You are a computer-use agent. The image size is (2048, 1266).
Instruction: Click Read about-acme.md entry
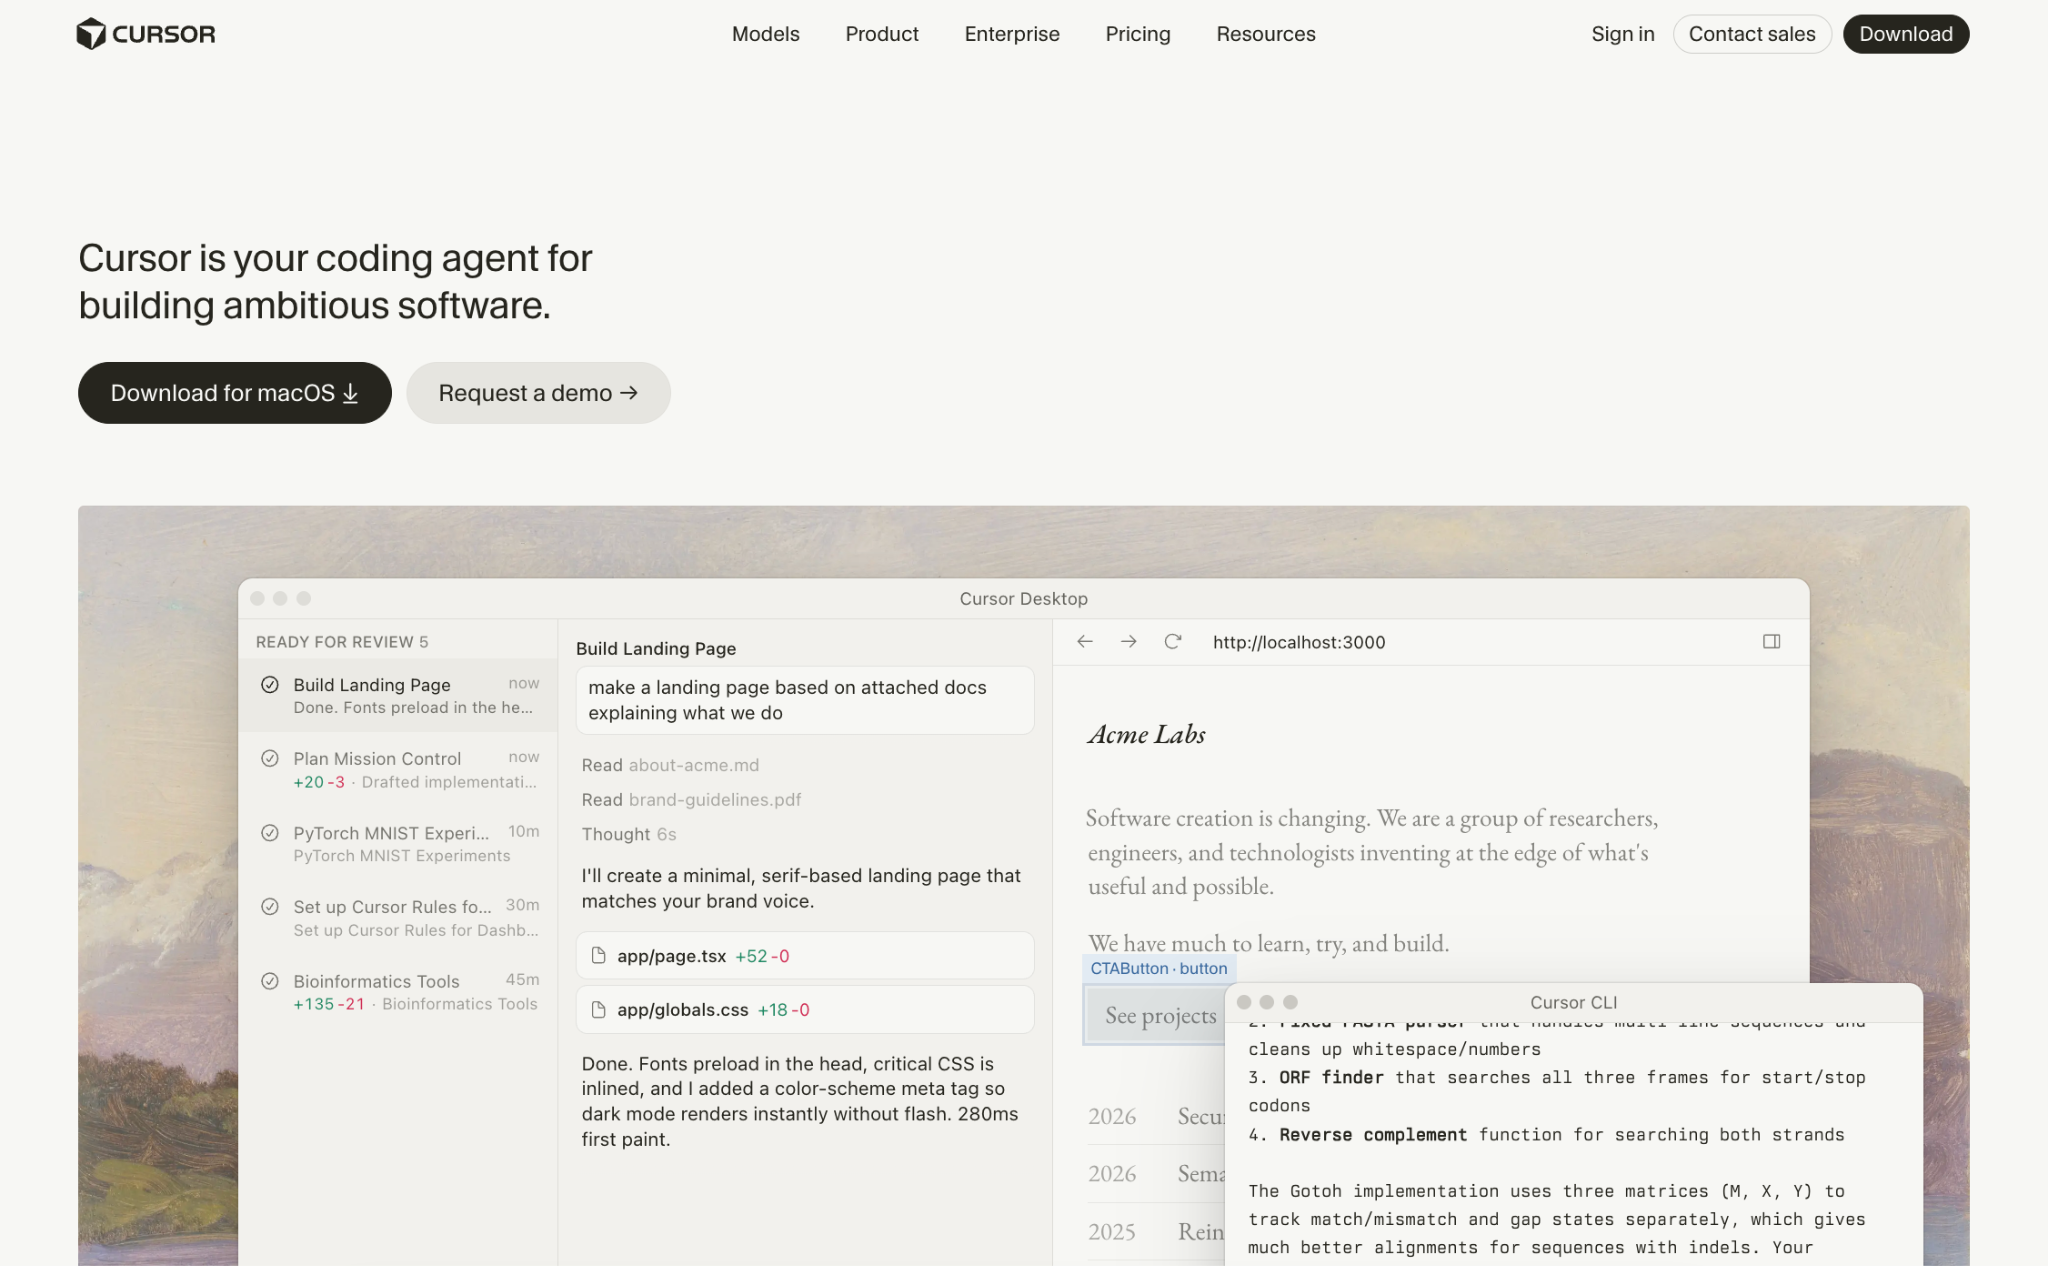[670, 765]
